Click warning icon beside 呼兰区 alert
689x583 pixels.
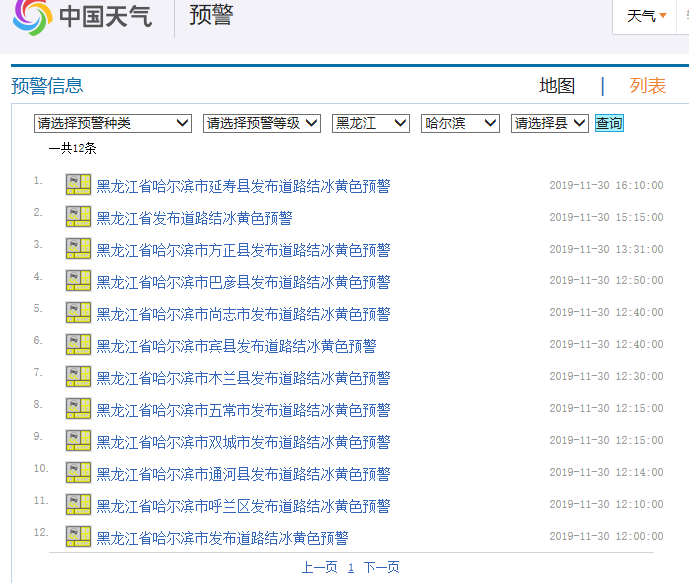[x=78, y=505]
